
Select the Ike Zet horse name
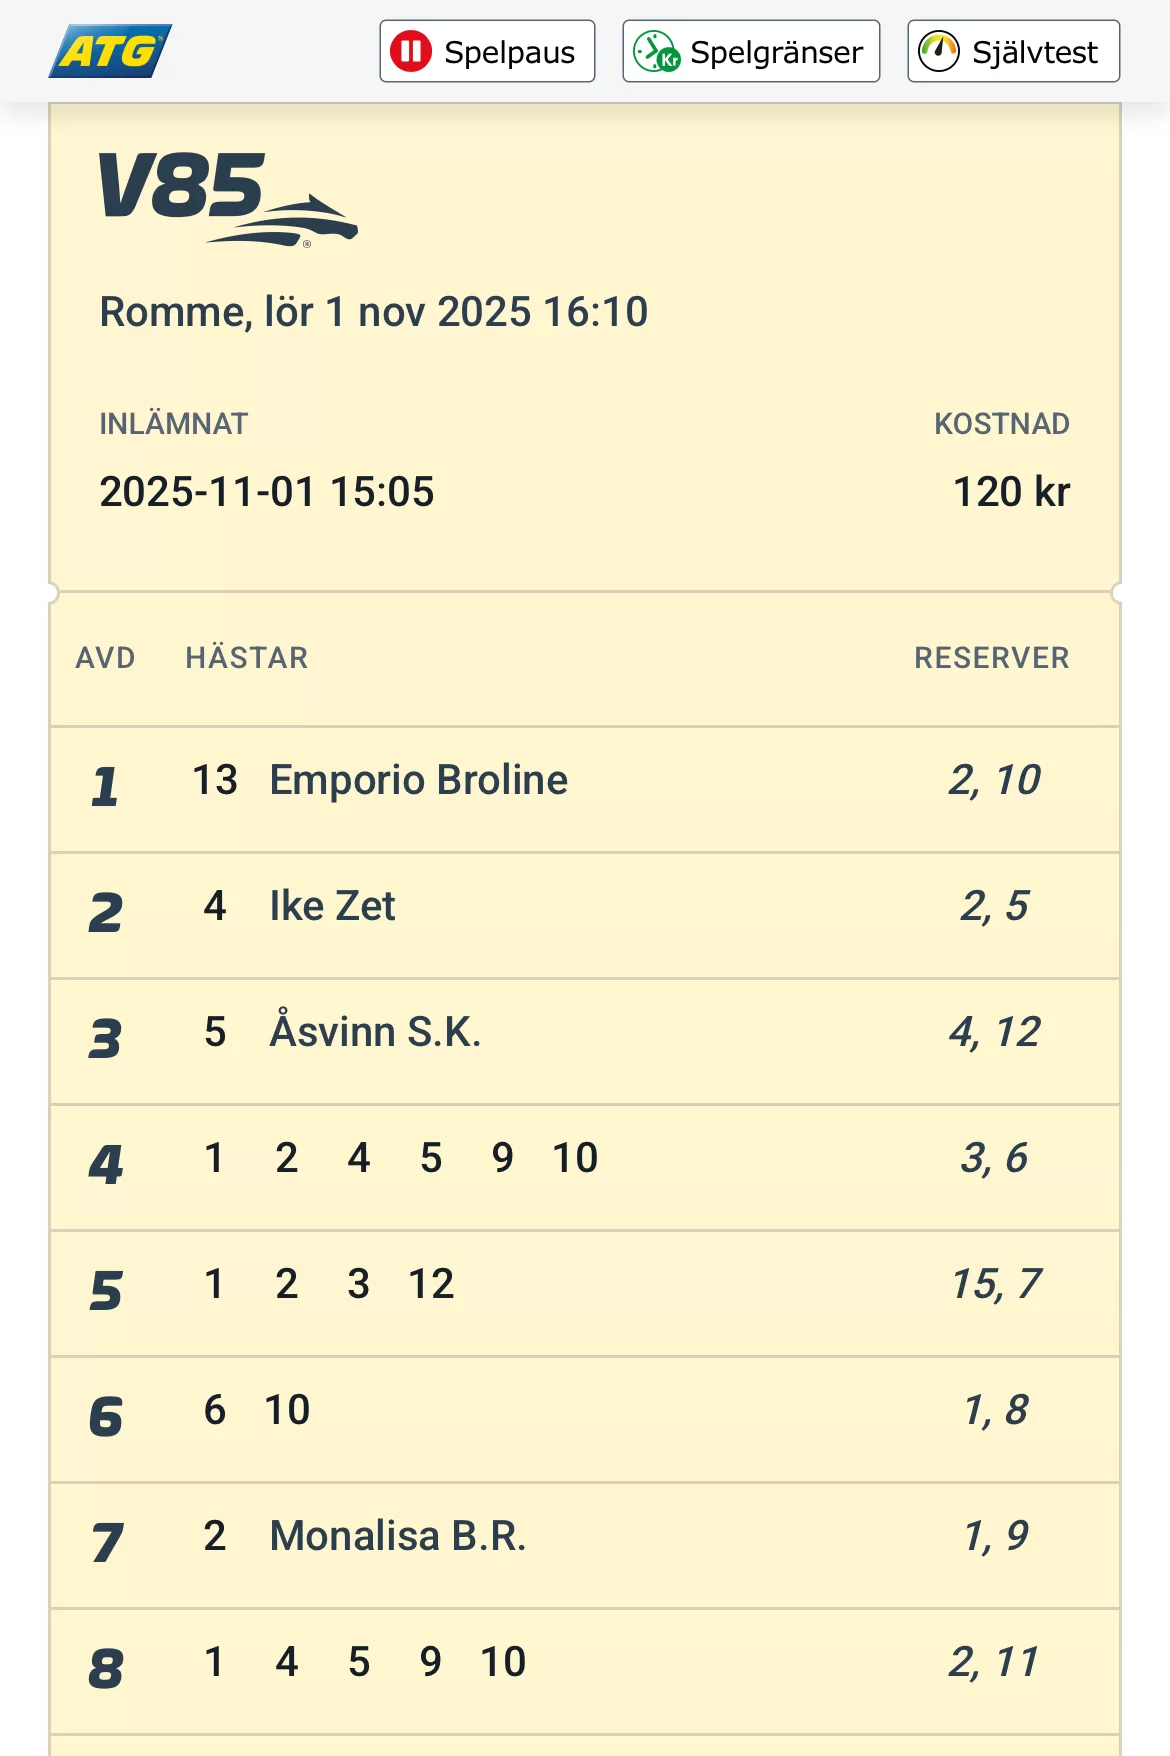332,906
